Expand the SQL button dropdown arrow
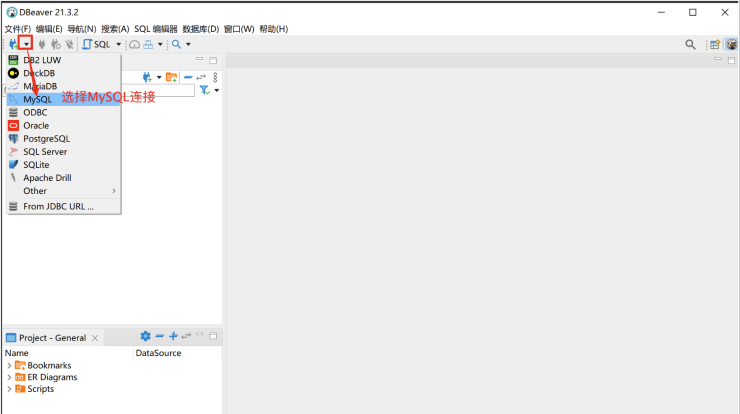Viewport: 740px width, 414px height. (118, 44)
